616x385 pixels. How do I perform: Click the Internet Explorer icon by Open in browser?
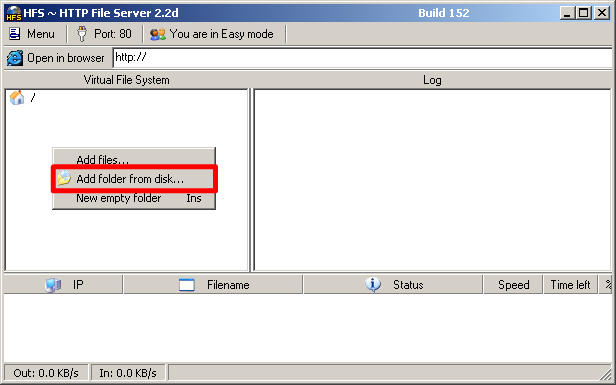pyautogui.click(x=15, y=58)
